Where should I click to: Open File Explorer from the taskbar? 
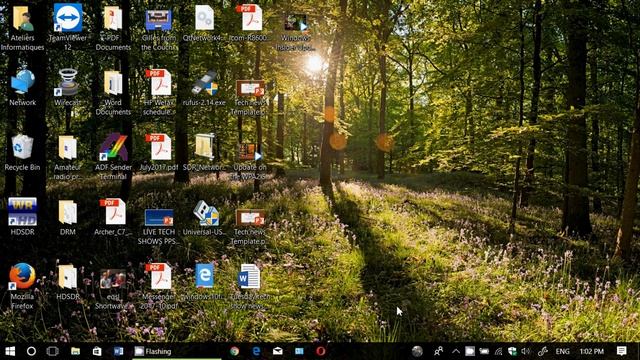click(x=76, y=351)
